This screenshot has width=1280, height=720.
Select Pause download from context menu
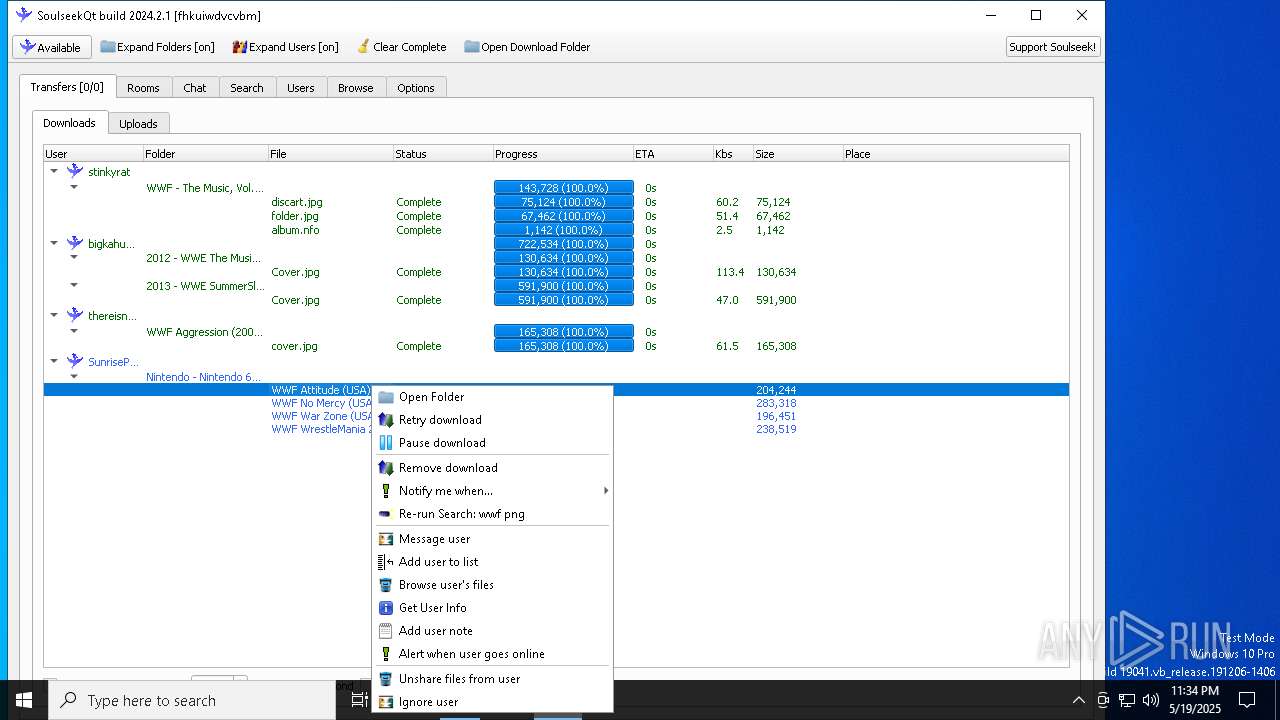pyautogui.click(x=492, y=443)
